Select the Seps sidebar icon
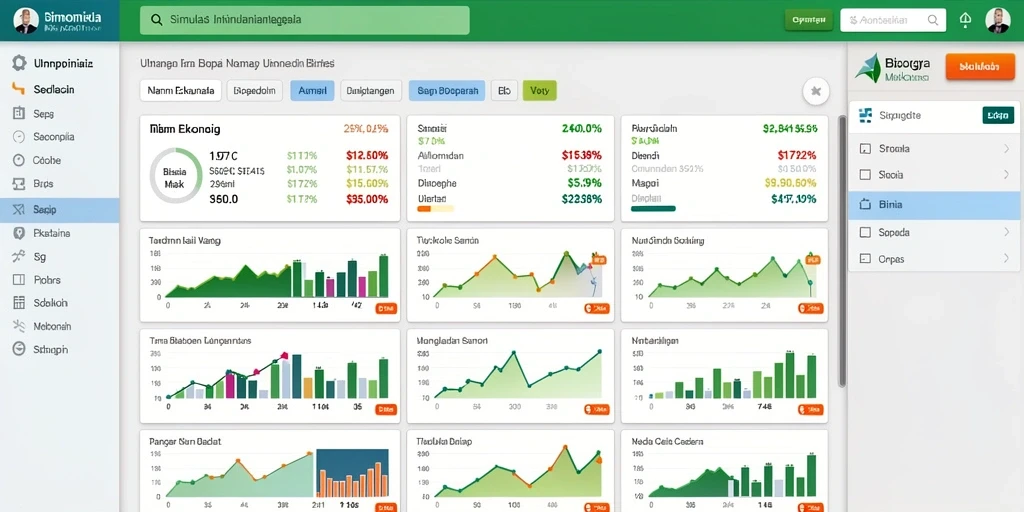The width and height of the screenshot is (1024, 512). (x=18, y=113)
